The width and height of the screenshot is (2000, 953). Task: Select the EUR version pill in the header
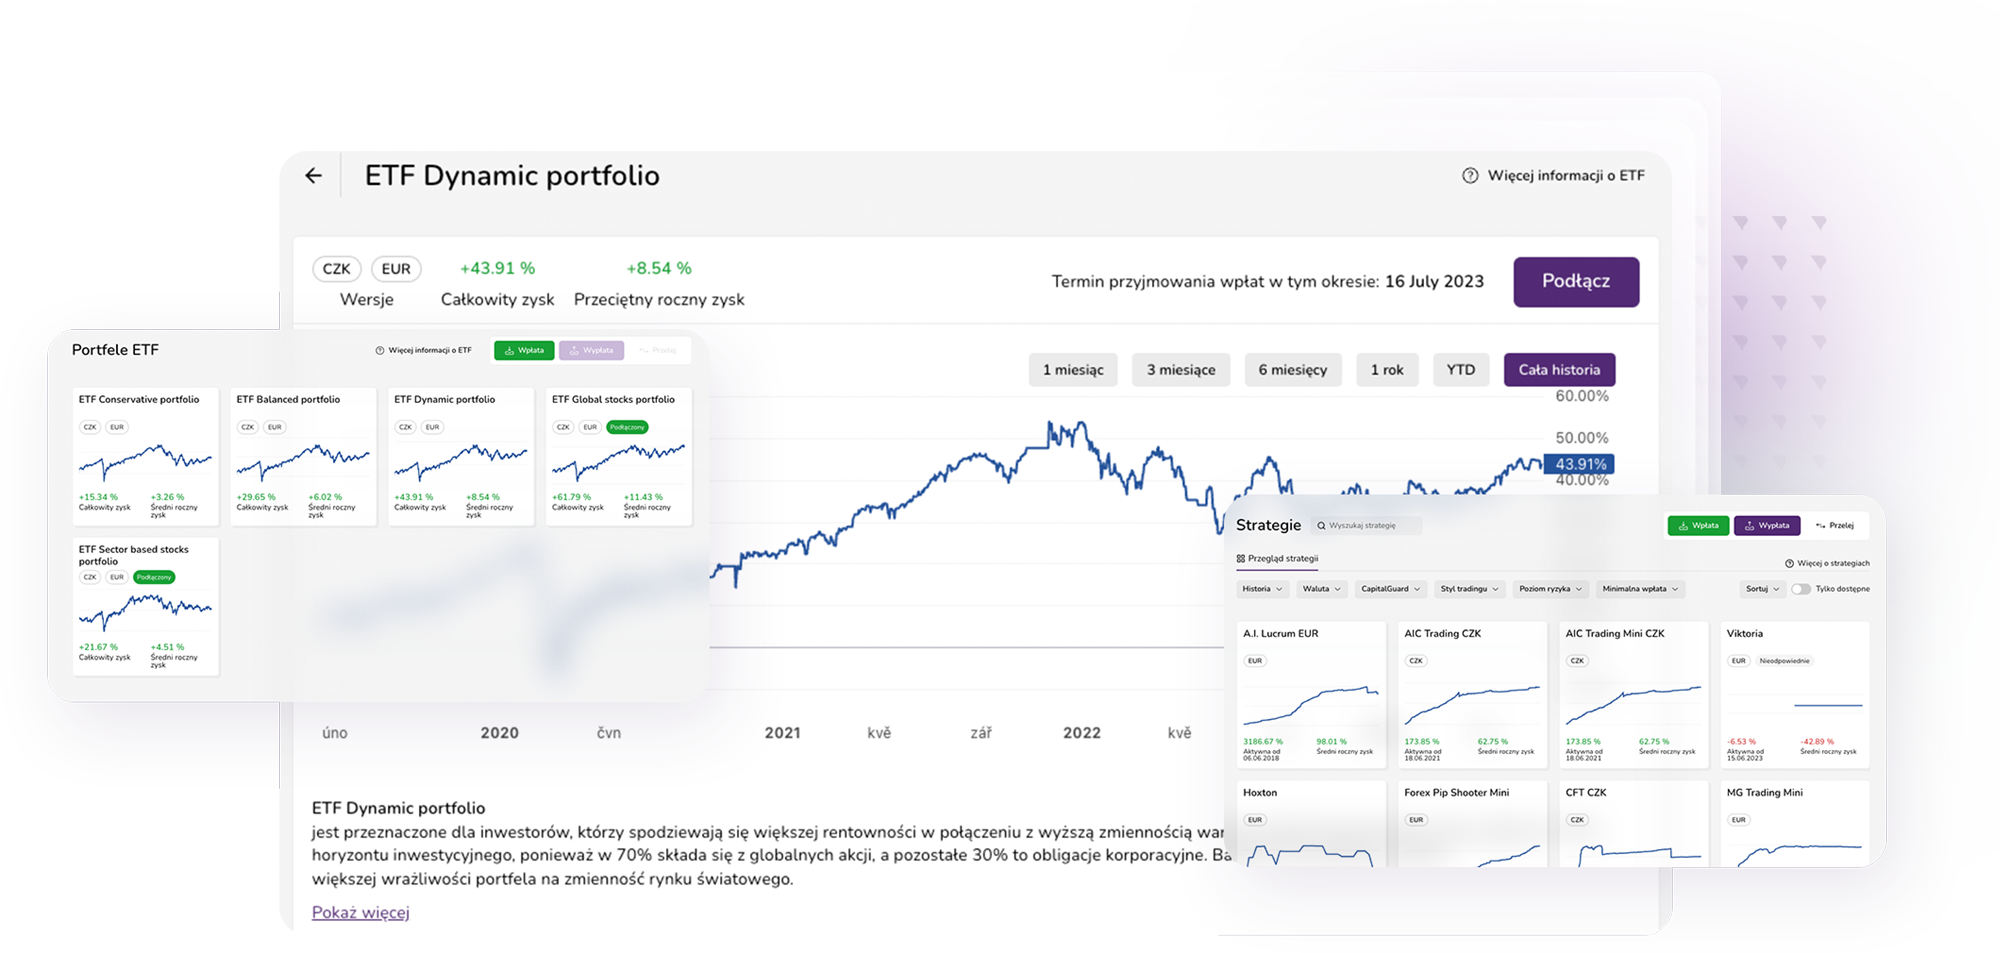pos(396,269)
